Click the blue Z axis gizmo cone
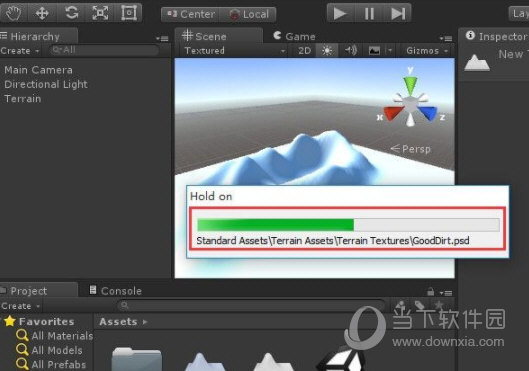 click(428, 113)
